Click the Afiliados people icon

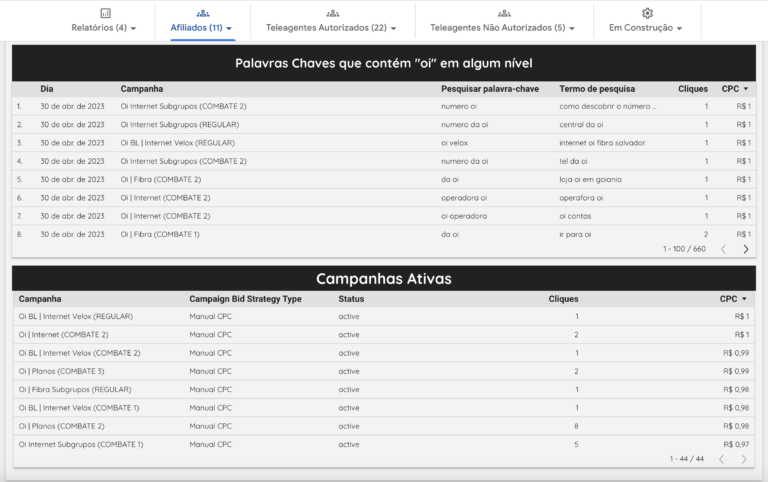click(x=203, y=13)
